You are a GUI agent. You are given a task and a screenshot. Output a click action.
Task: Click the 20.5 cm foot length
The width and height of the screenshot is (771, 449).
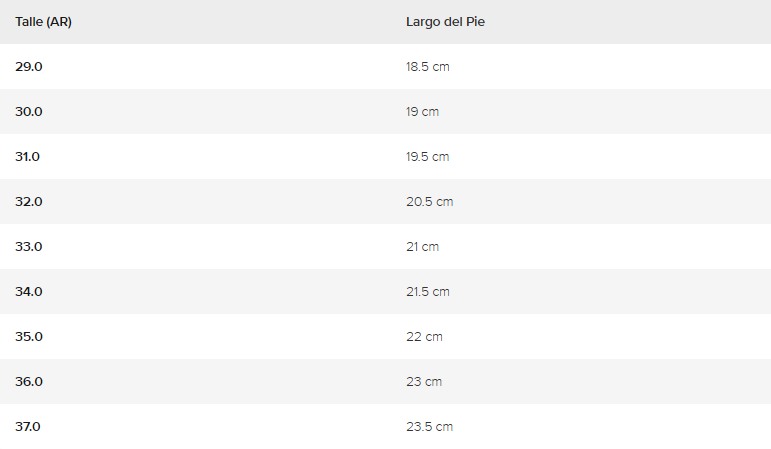(429, 202)
